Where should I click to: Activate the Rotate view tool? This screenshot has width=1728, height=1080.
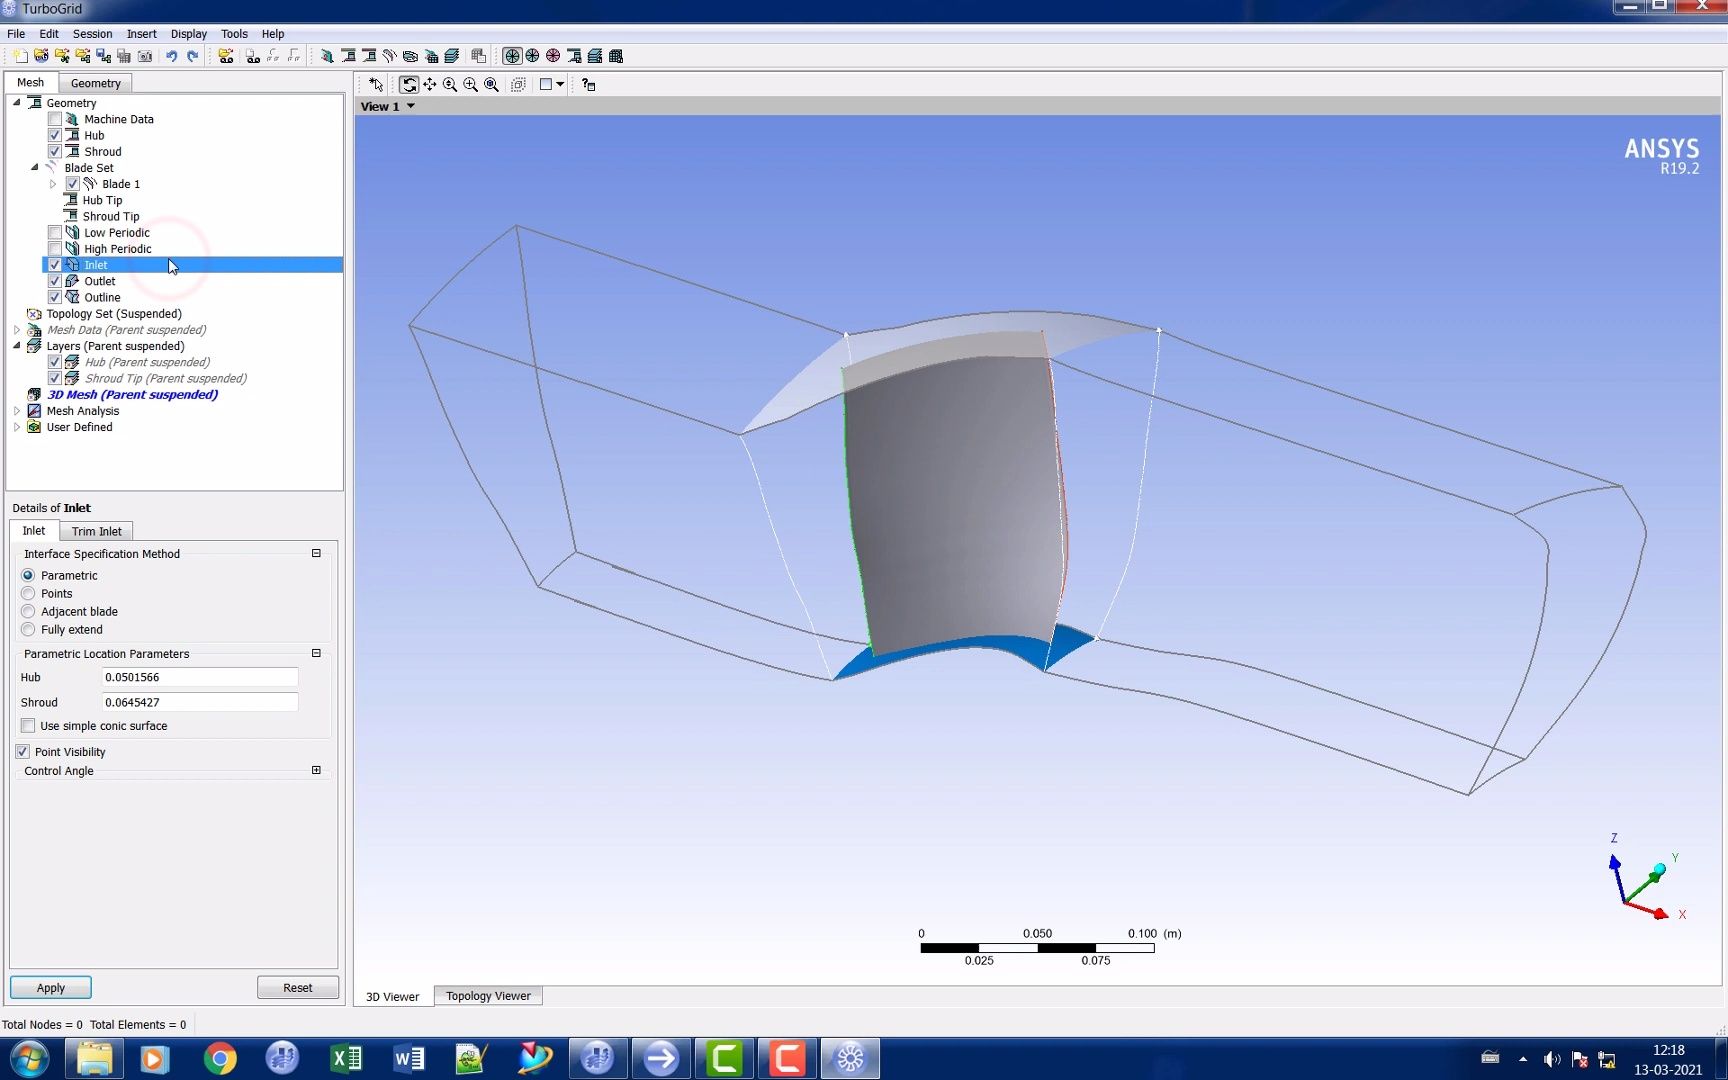(x=409, y=85)
